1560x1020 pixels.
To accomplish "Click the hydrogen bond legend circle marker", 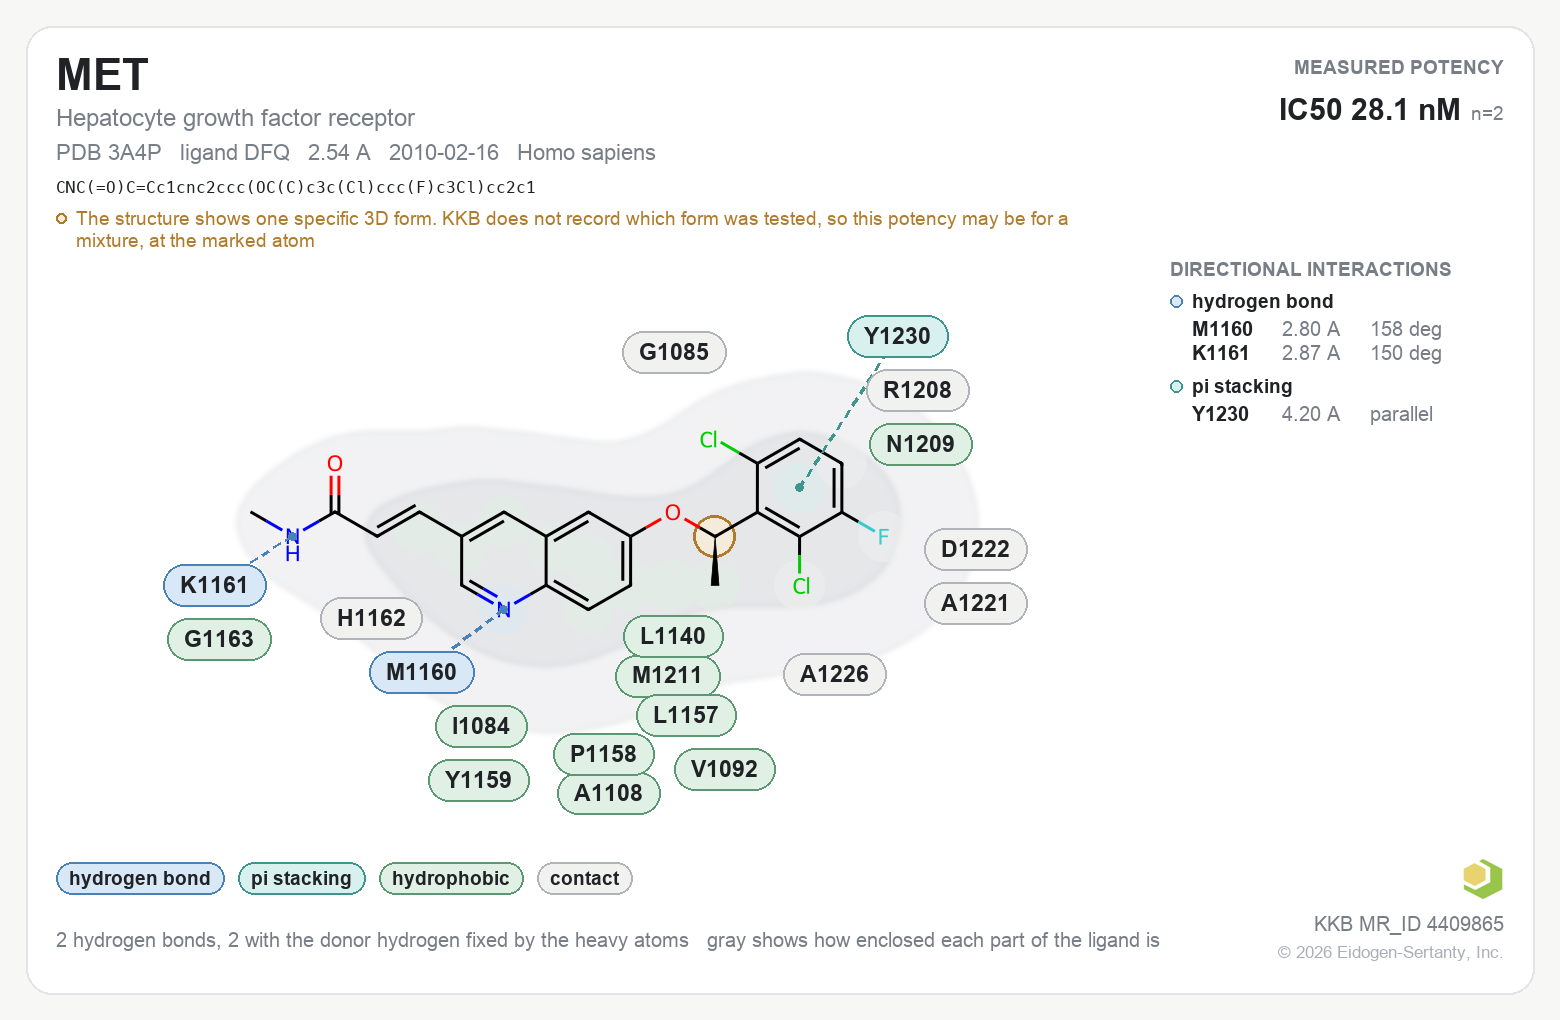I will (1177, 301).
